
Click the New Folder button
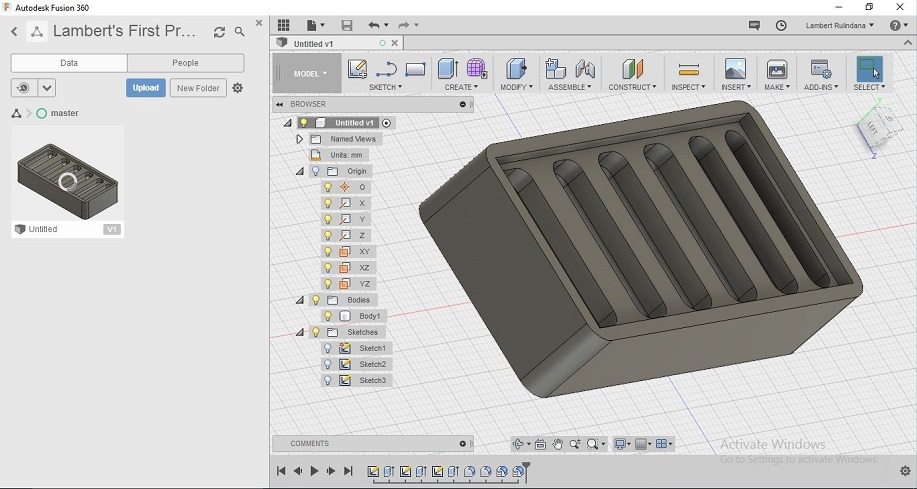tap(198, 88)
